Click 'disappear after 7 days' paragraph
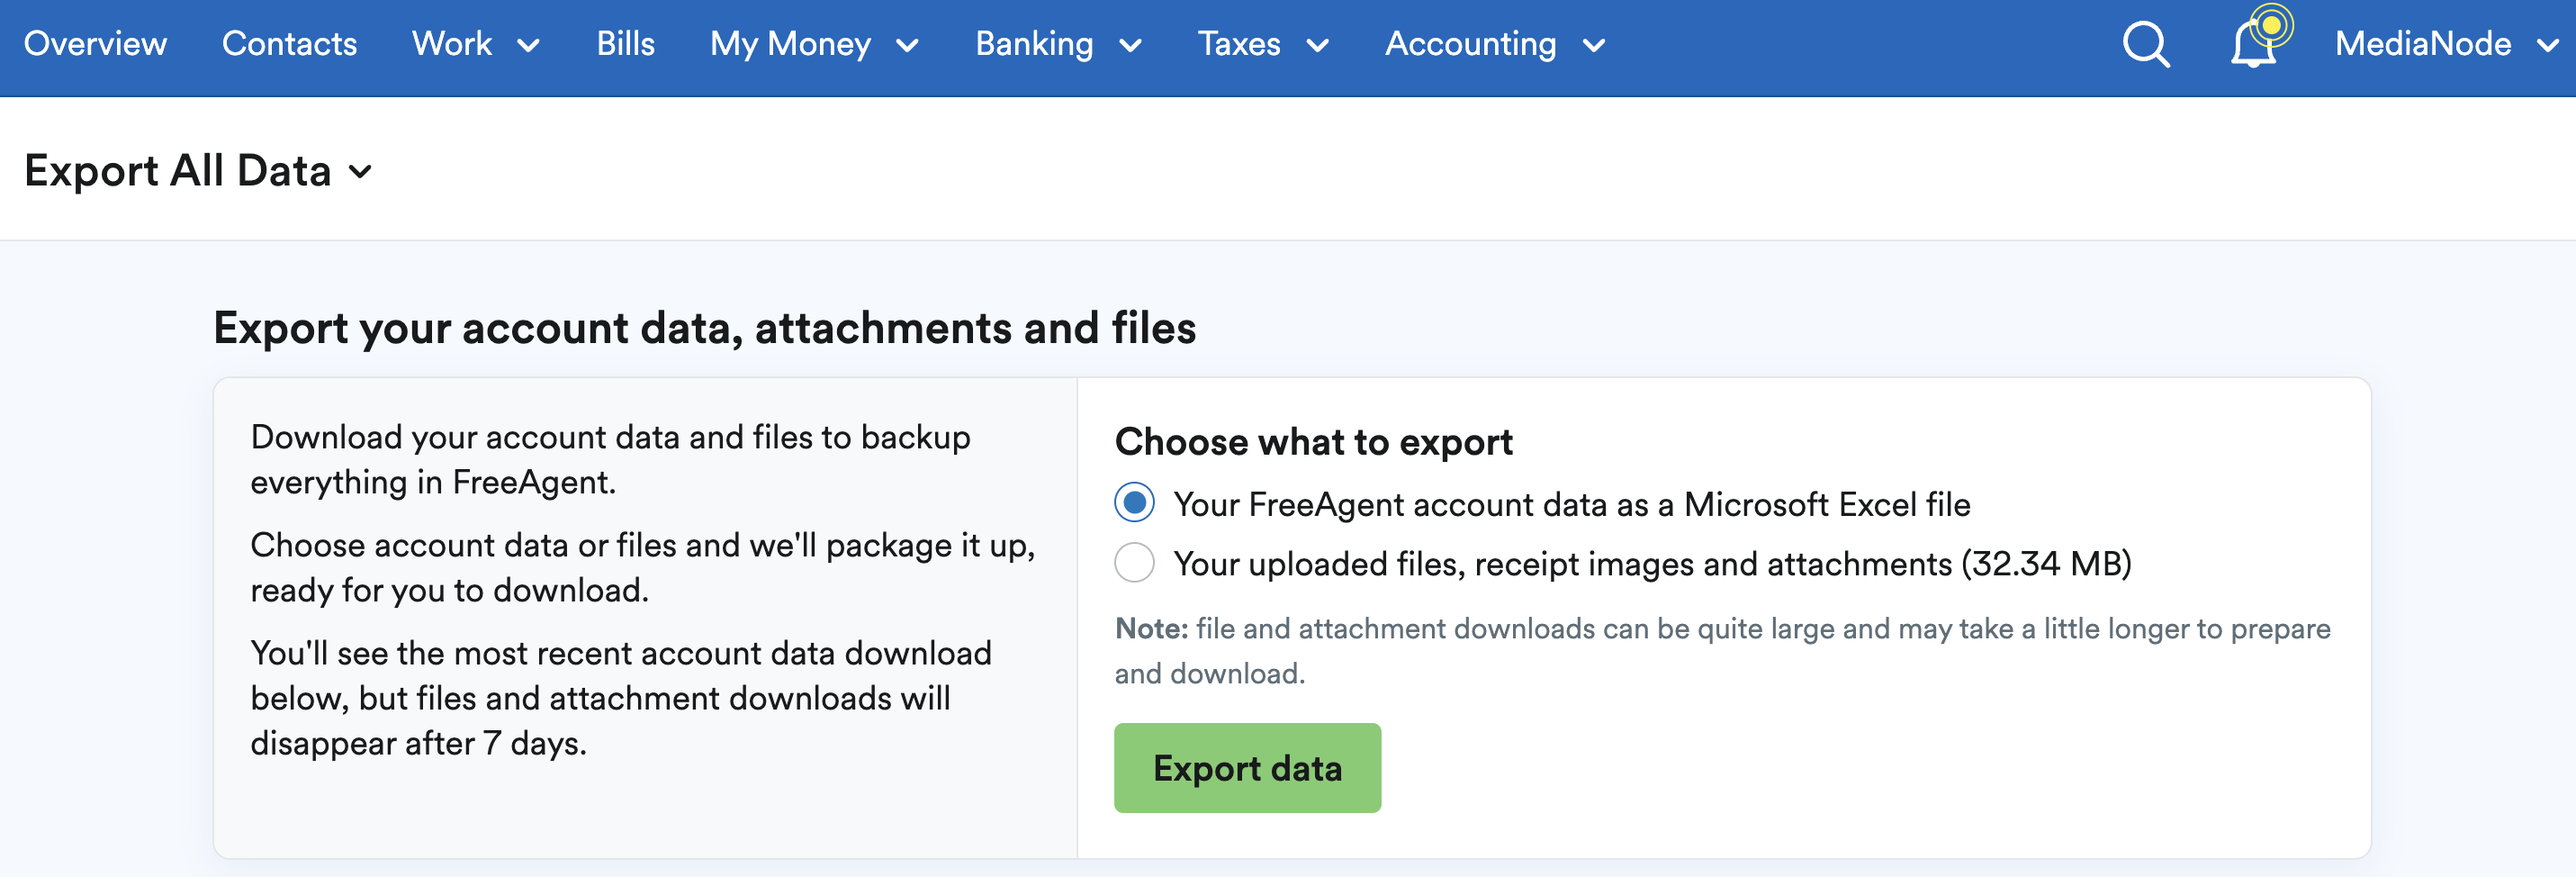Image resolution: width=2576 pixels, height=877 pixels. point(621,698)
